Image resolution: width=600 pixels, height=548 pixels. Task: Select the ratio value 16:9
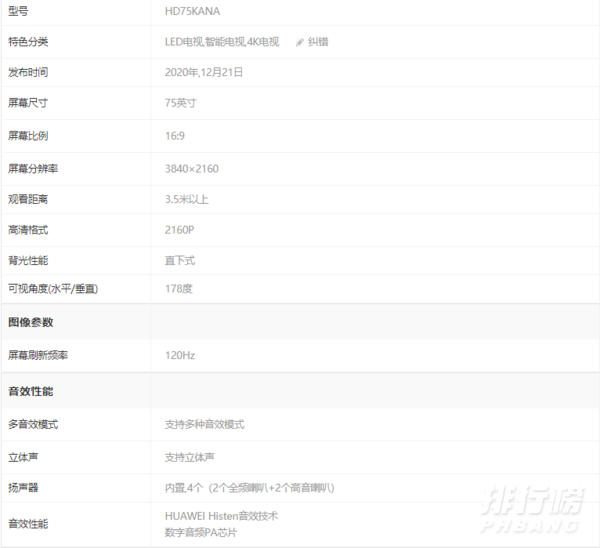pyautogui.click(x=174, y=136)
